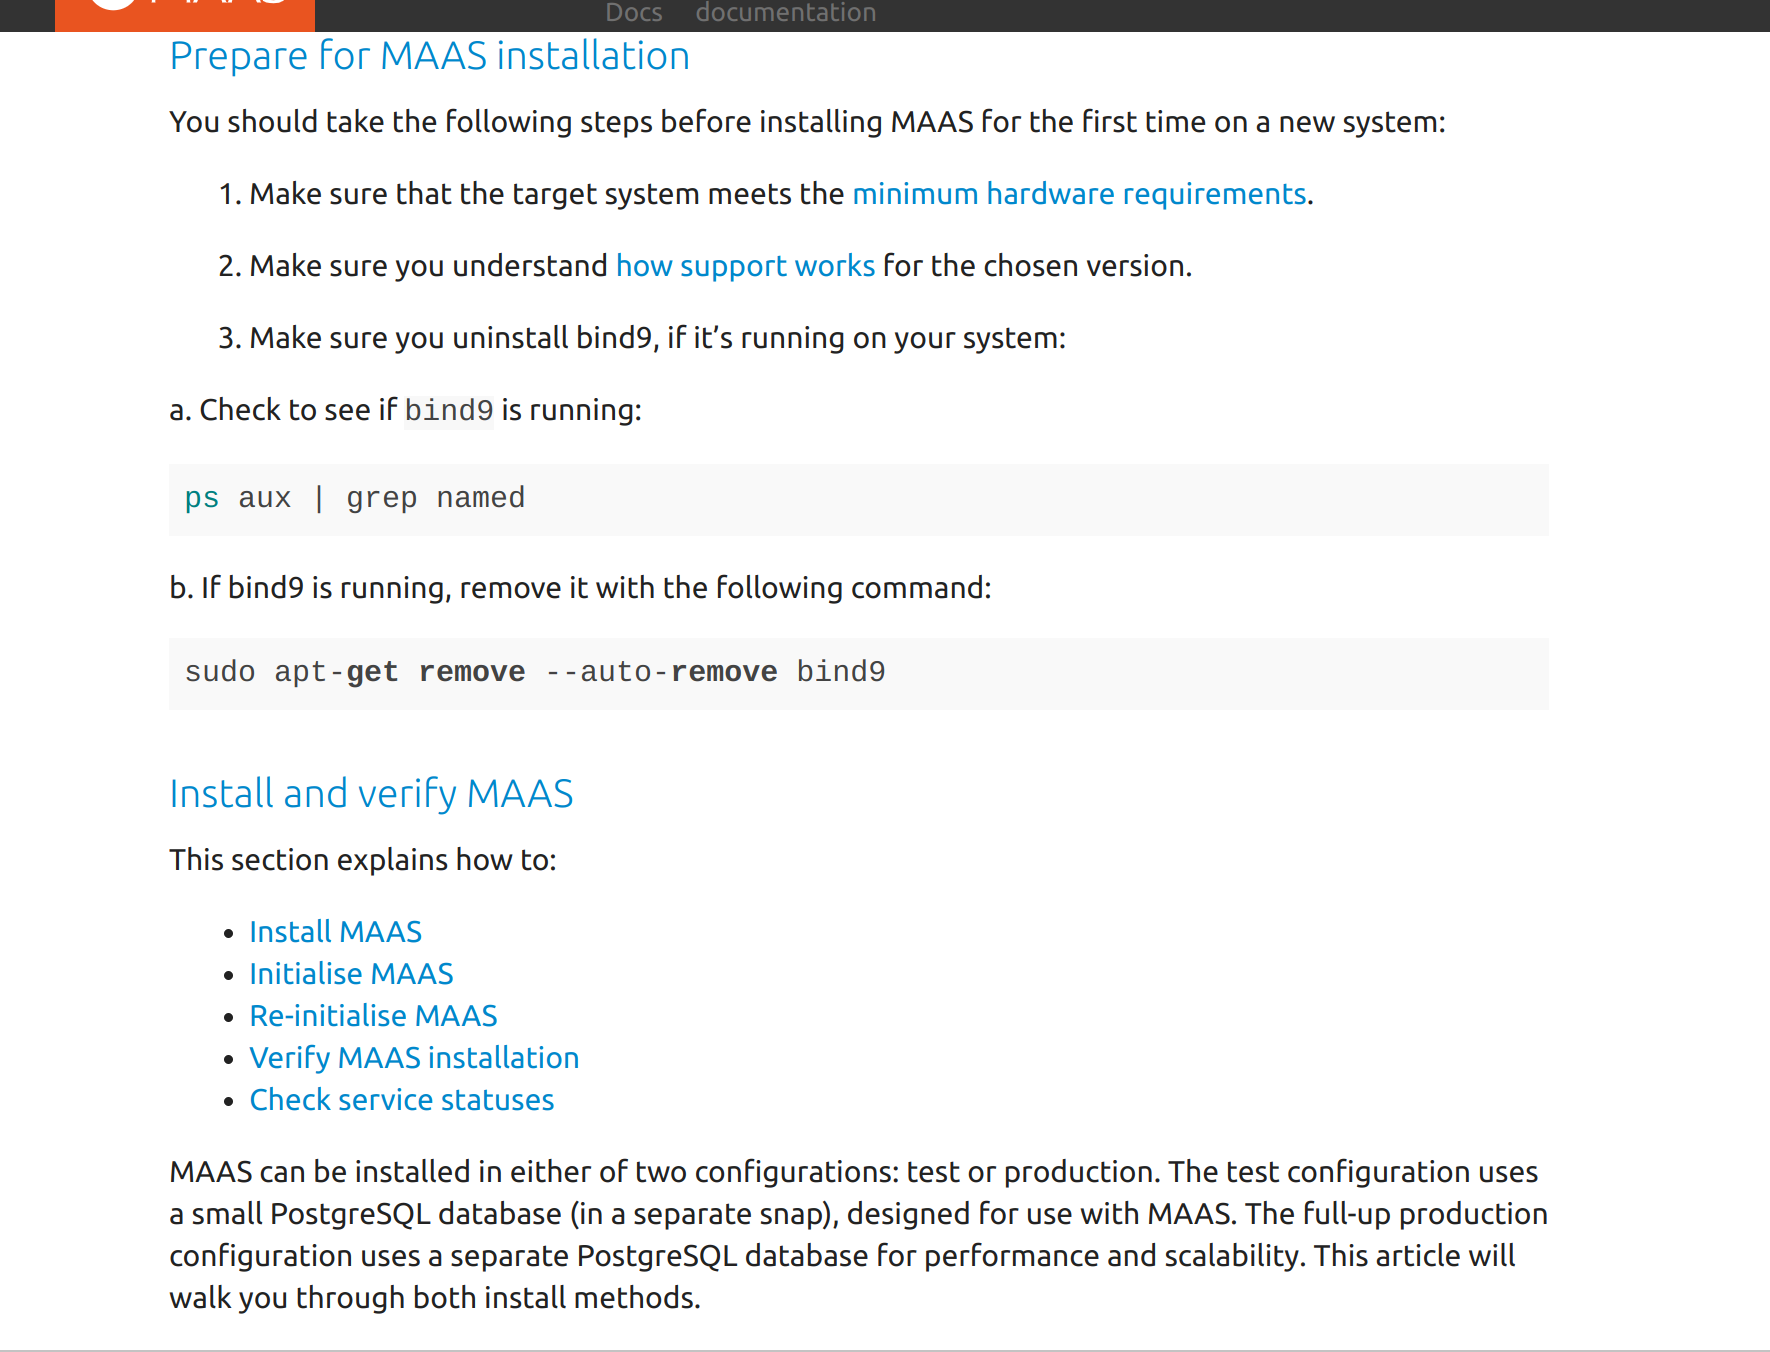The width and height of the screenshot is (1770, 1352).
Task: Click the paragraph about test or production configurations
Action: click(858, 1234)
